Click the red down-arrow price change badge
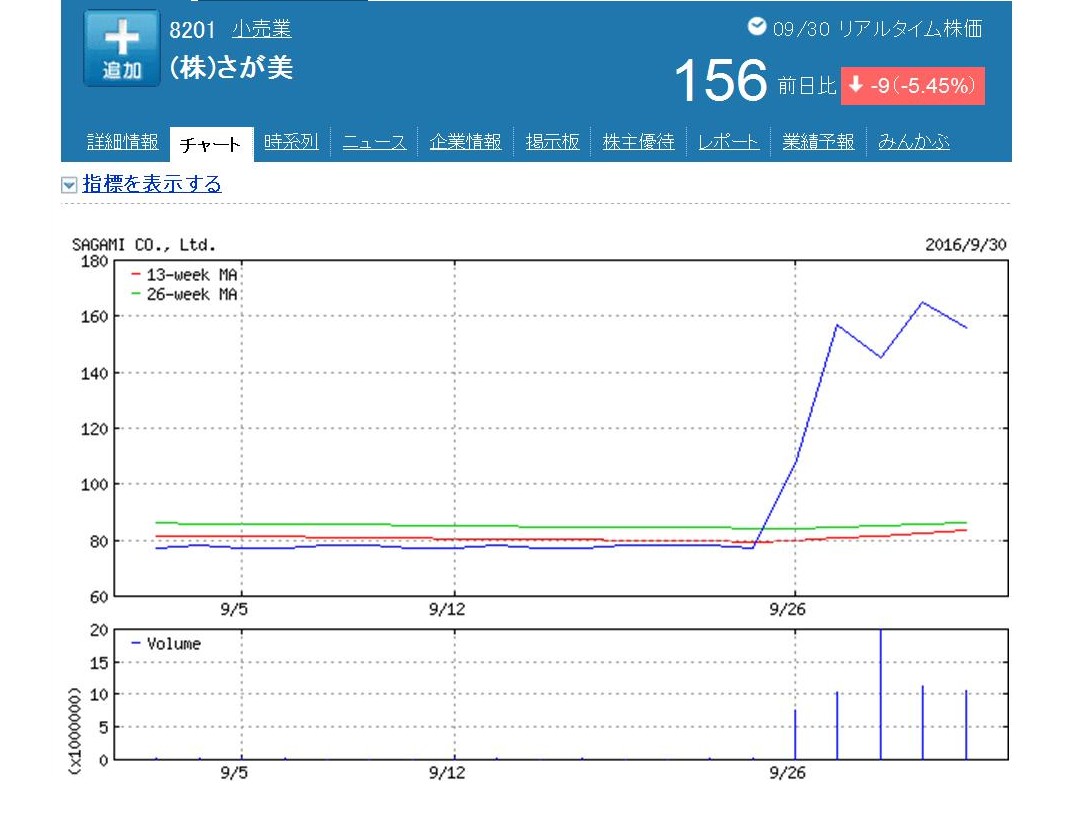This screenshot has height=817, width=1083. tap(912, 86)
